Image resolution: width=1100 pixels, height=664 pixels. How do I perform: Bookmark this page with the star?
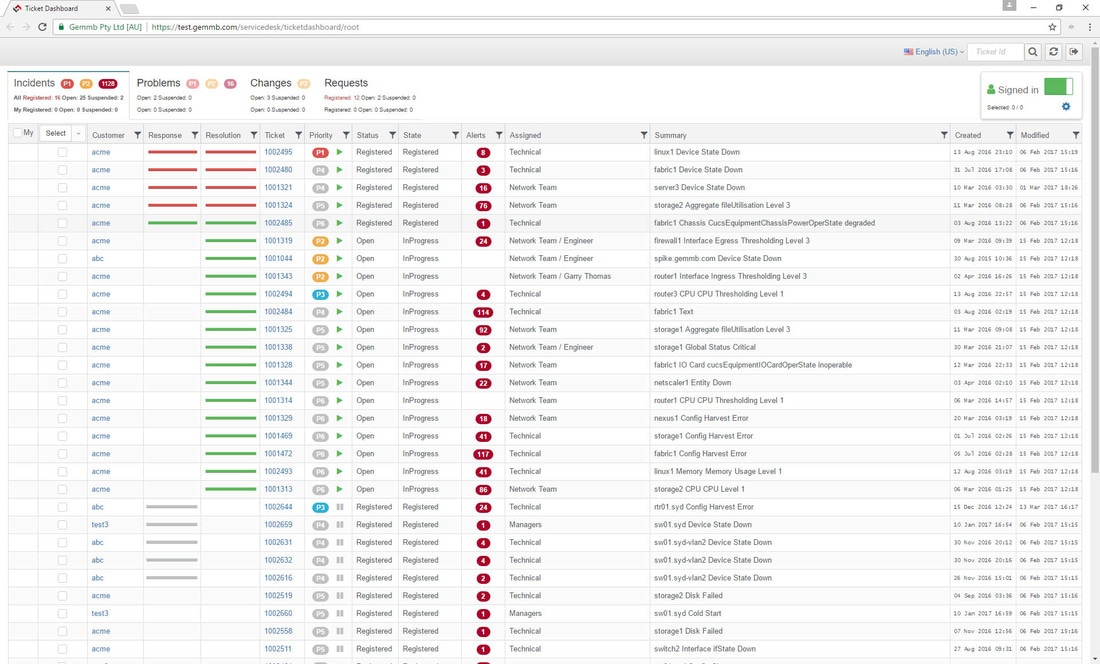1052,27
